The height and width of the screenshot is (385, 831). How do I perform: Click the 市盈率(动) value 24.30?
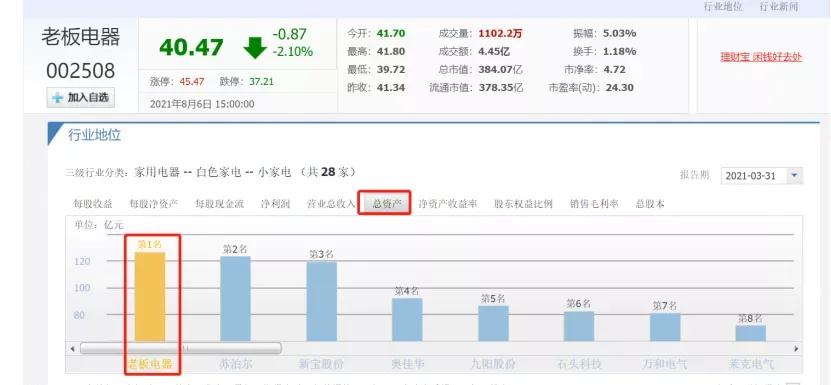619,88
